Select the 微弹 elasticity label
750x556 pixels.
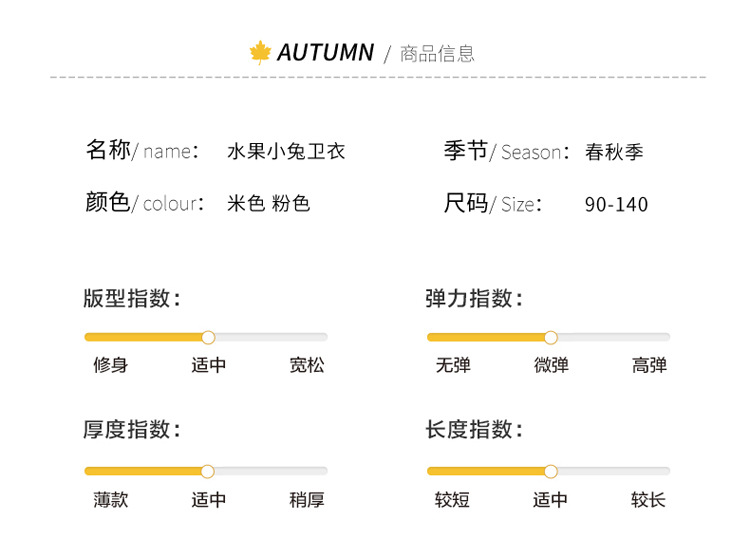pos(551,365)
